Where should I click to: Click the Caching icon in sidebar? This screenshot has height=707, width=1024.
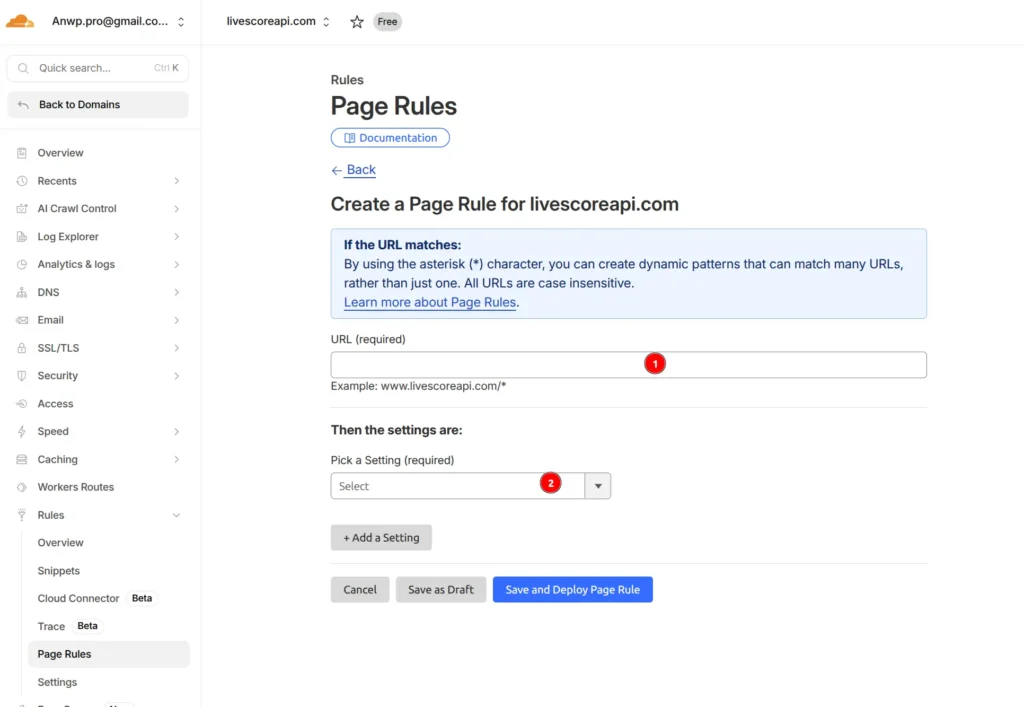[x=22, y=459]
